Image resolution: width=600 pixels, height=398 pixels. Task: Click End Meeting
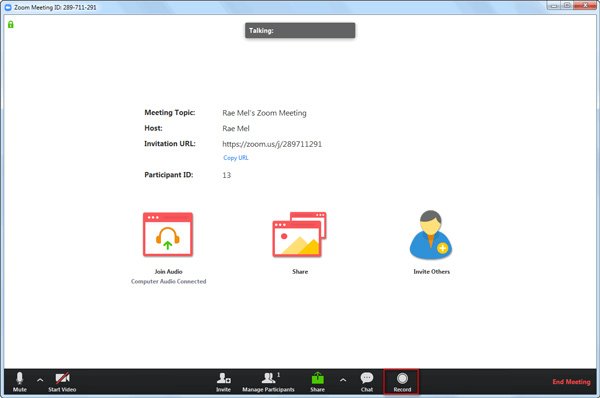(x=571, y=382)
